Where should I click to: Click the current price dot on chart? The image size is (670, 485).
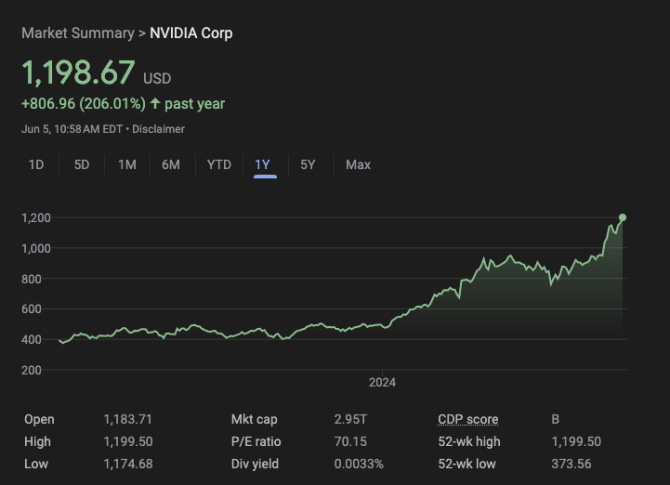click(x=623, y=218)
